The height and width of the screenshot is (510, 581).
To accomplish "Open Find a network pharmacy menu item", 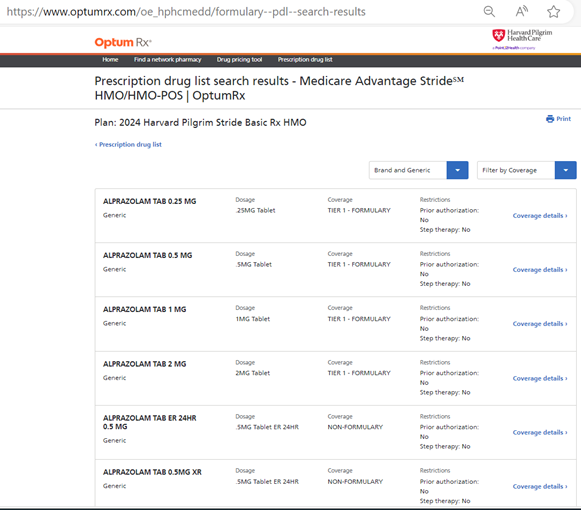I will coord(167,60).
